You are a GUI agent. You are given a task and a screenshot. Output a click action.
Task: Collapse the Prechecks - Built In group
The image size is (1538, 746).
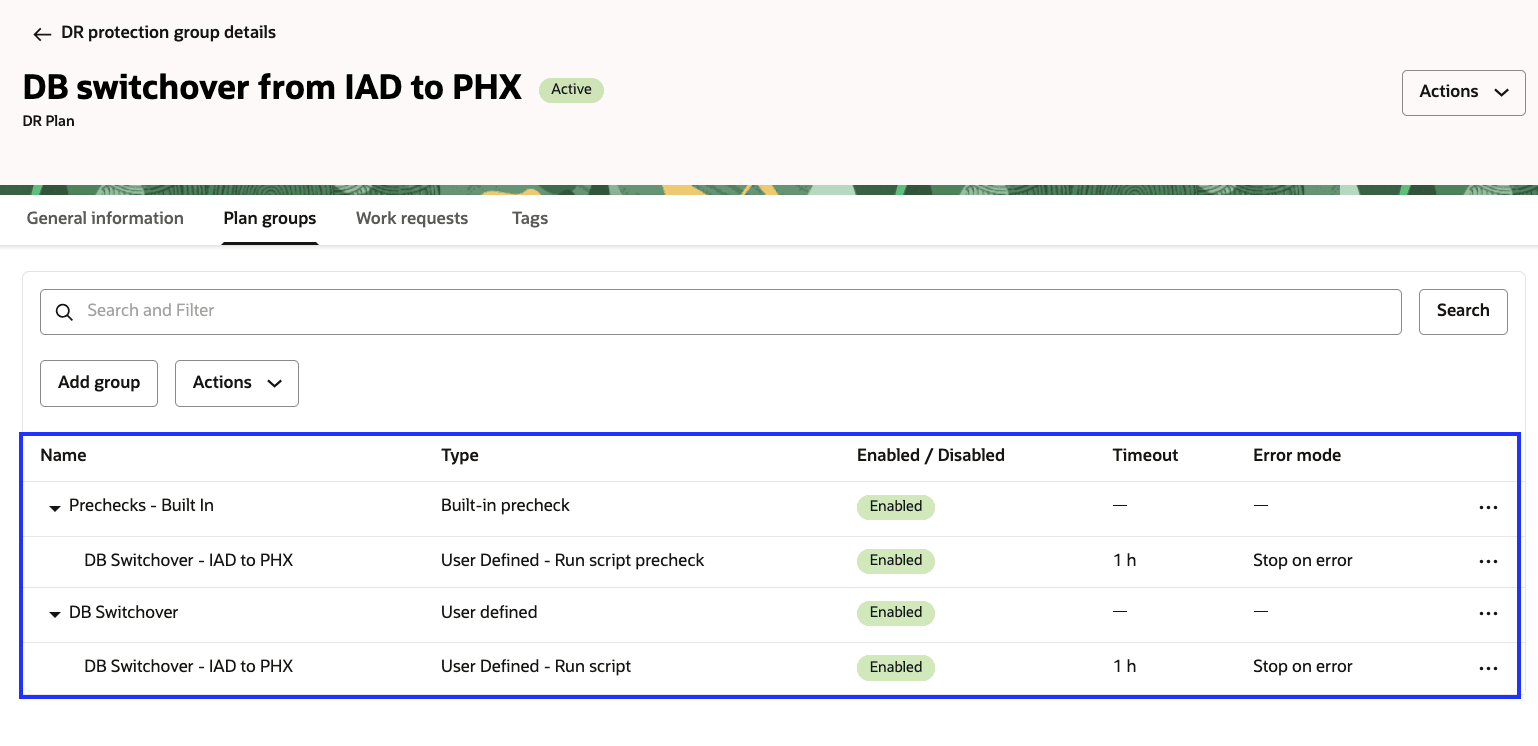[x=55, y=507]
